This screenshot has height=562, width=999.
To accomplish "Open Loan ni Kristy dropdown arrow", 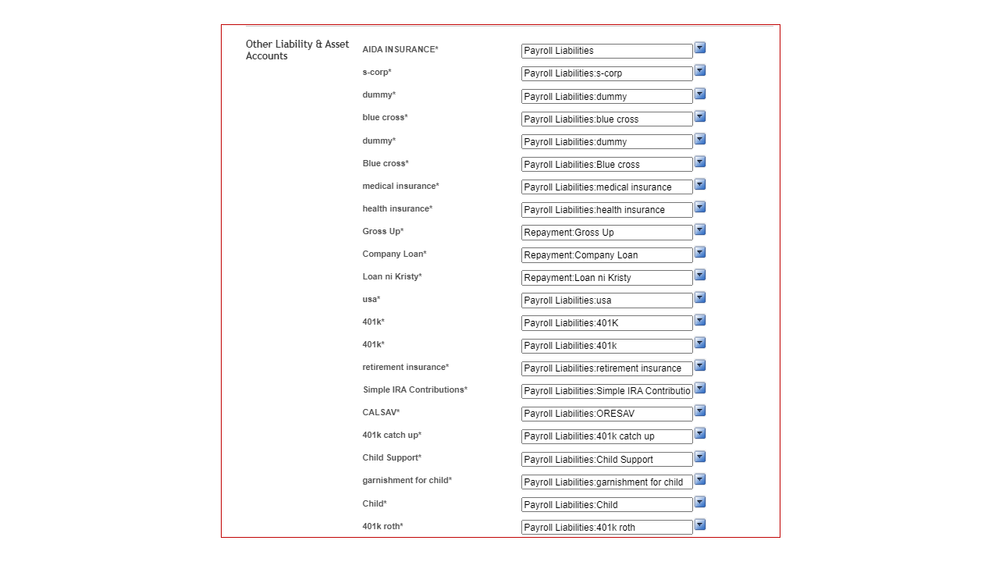I will pyautogui.click(x=700, y=276).
